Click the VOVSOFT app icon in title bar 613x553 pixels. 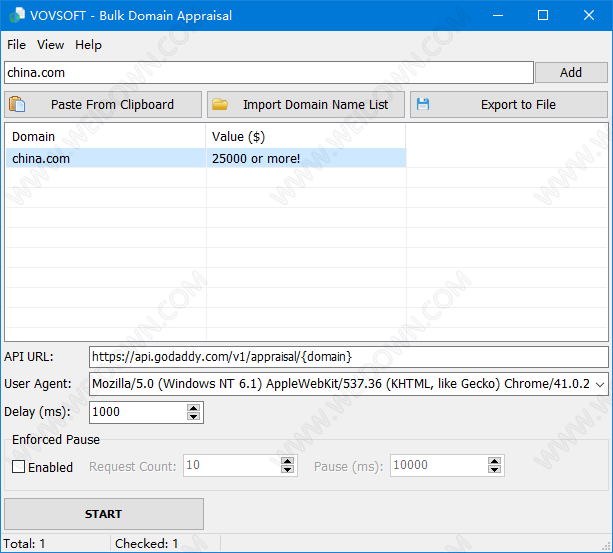[x=13, y=15]
